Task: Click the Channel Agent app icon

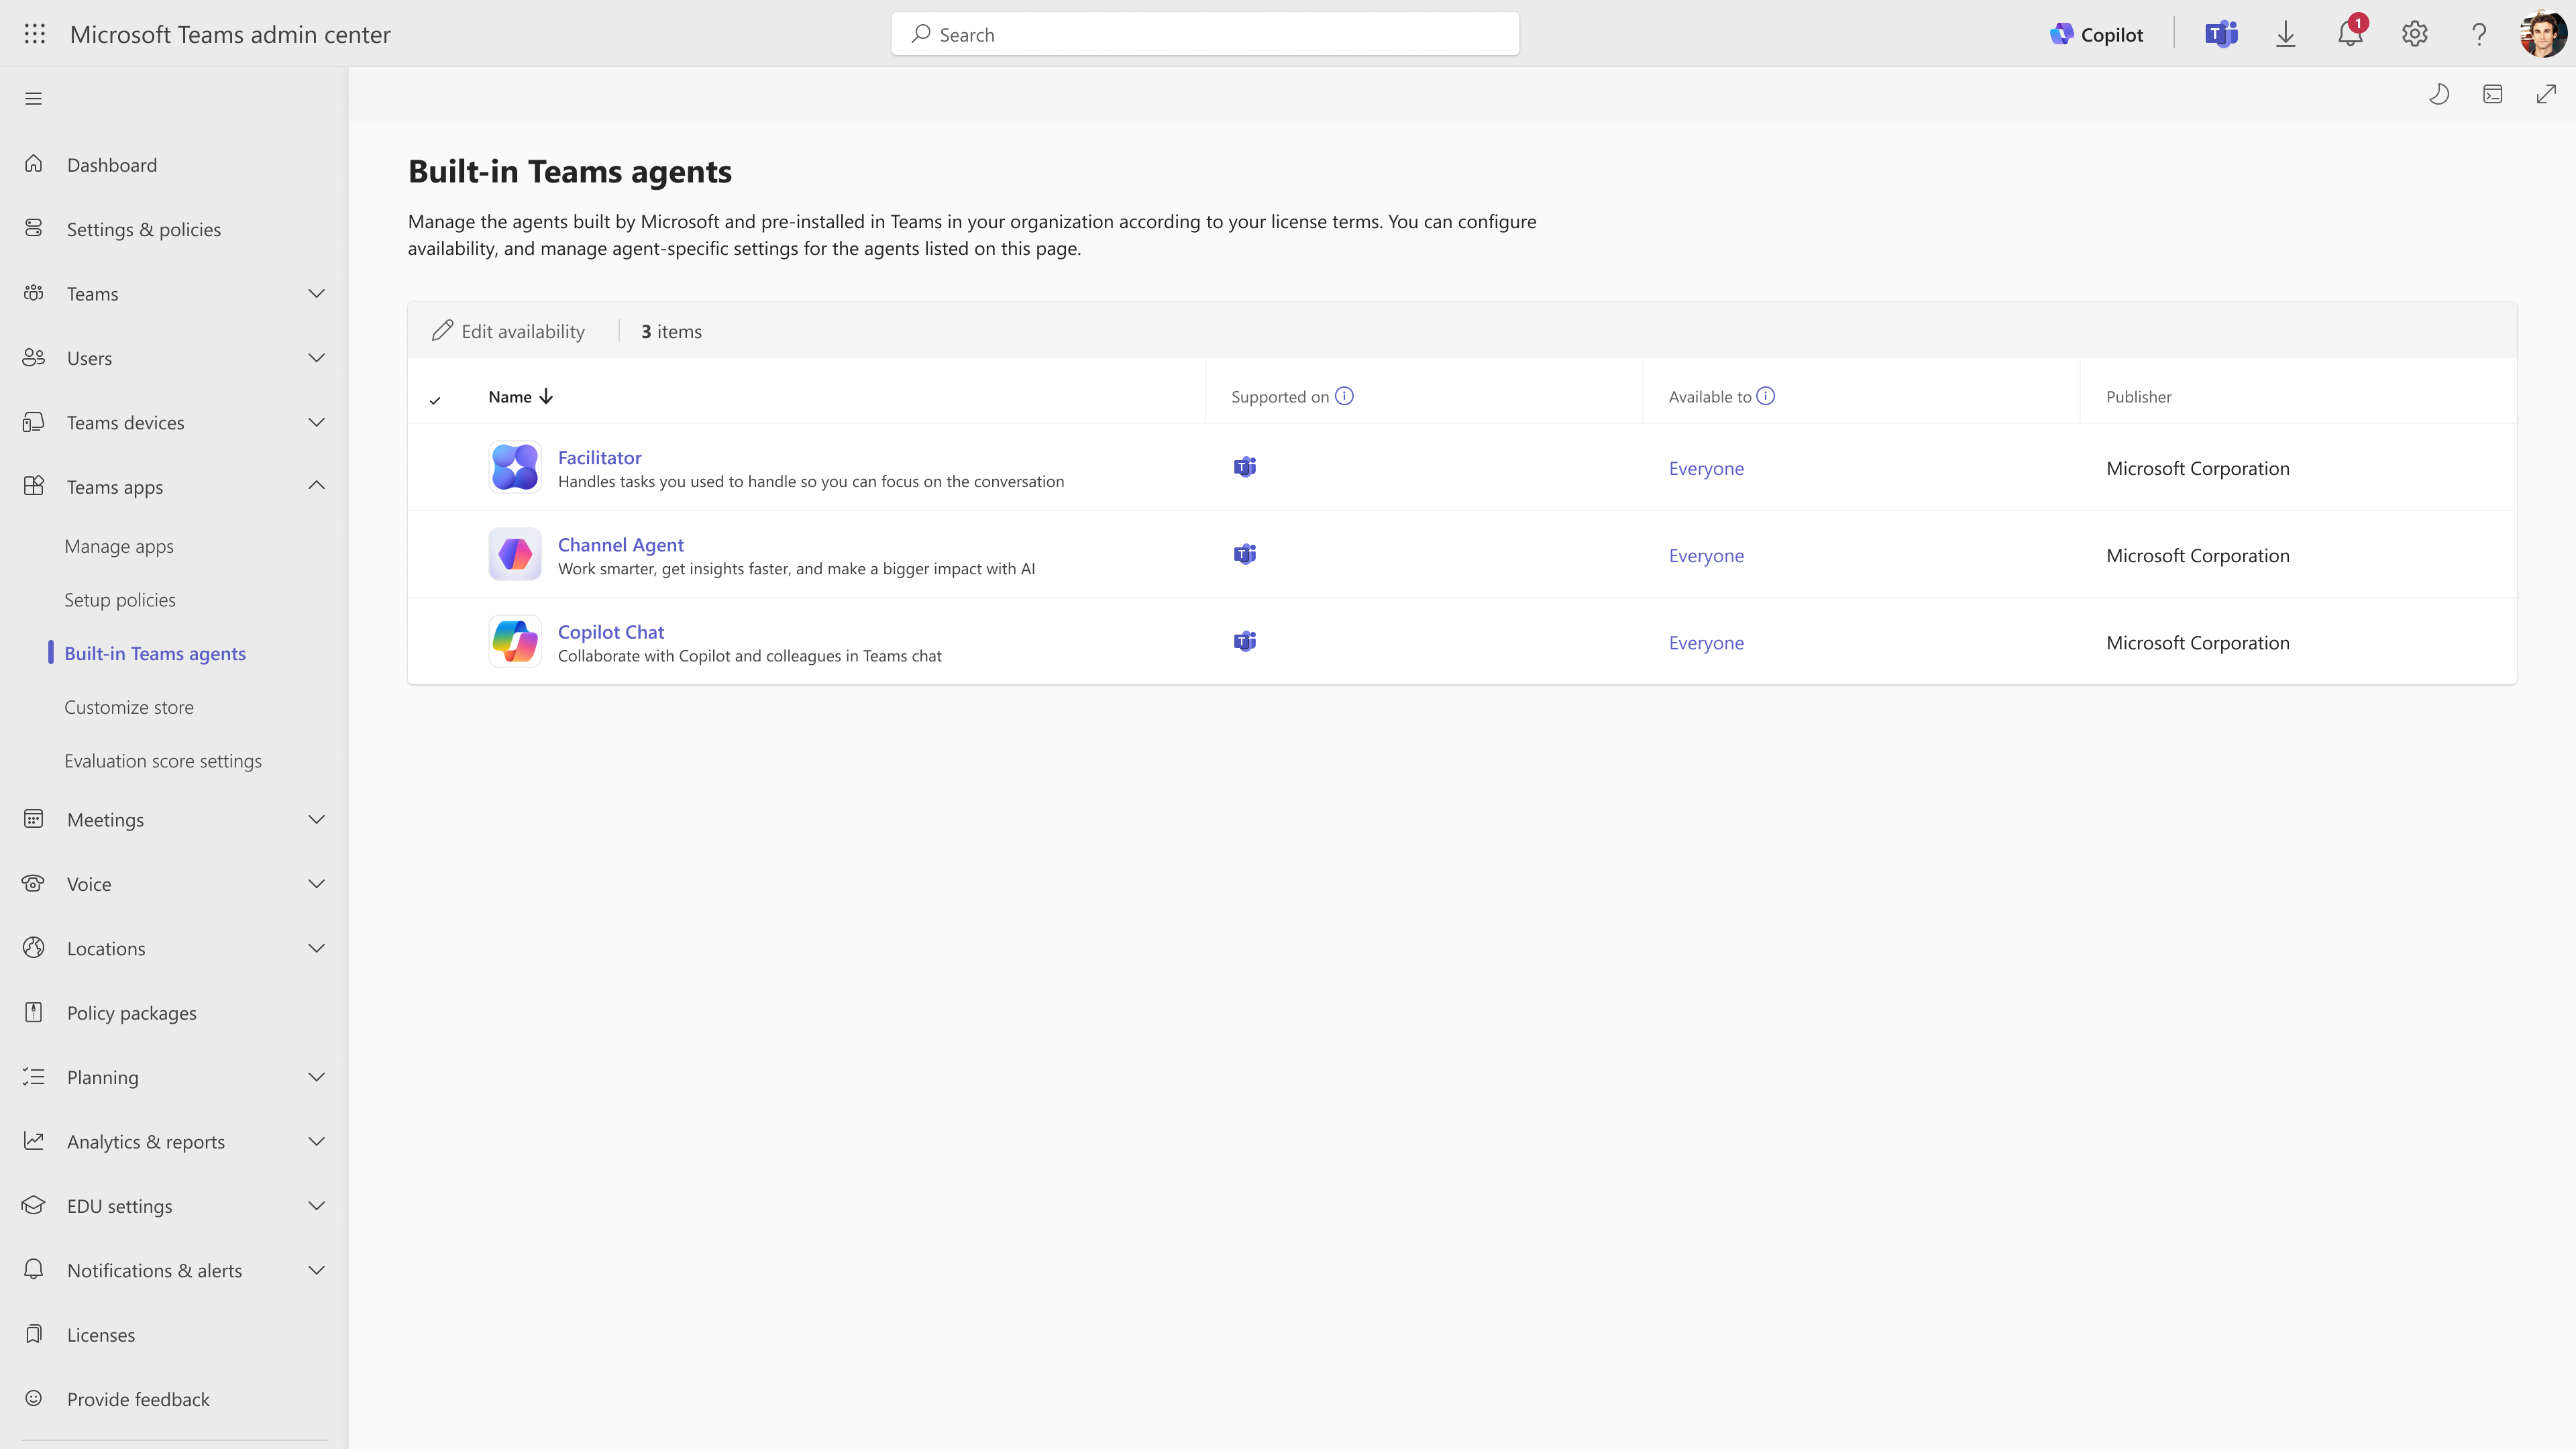Action: (515, 554)
